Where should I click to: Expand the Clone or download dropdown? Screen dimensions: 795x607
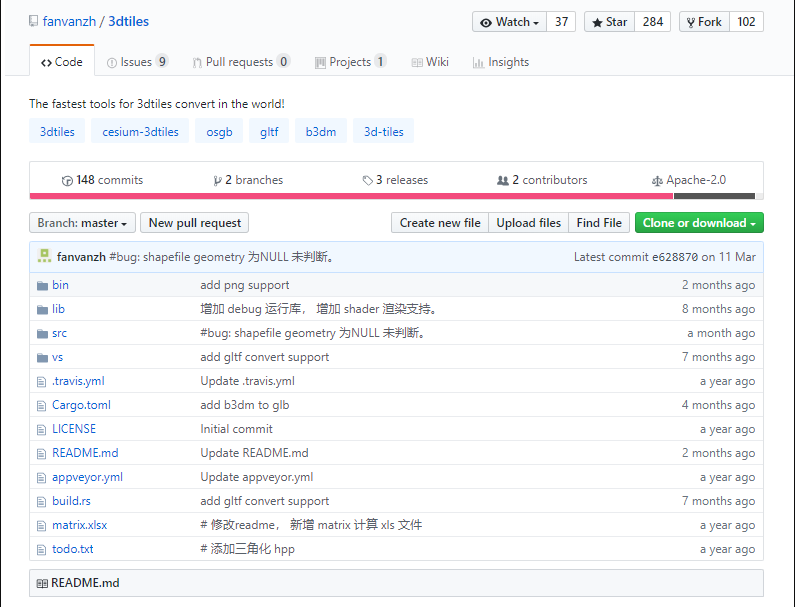(x=699, y=223)
